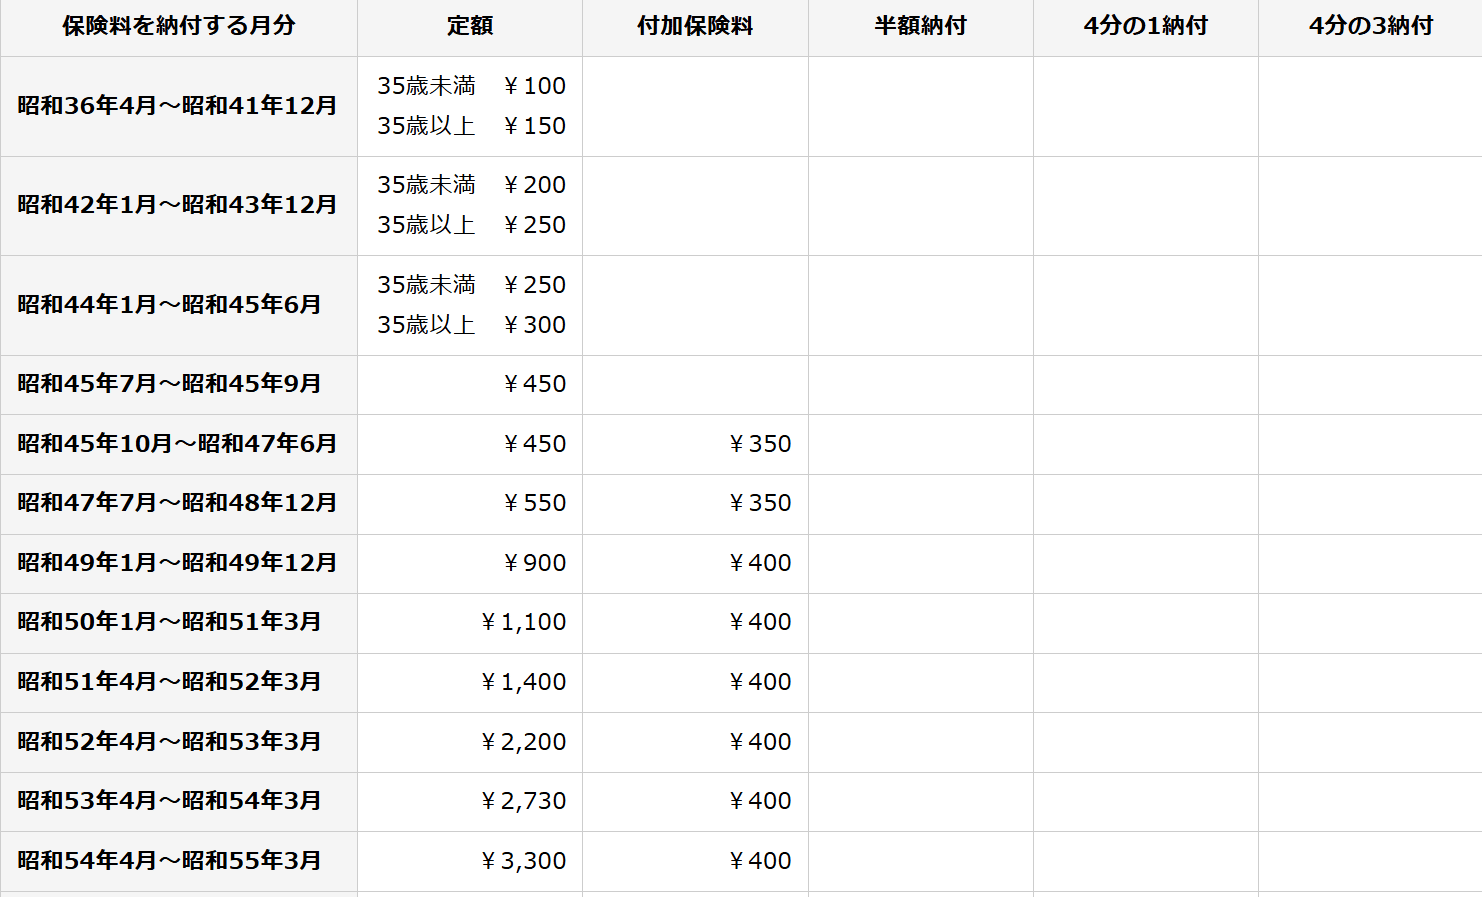
Task: Select the 昭和45年7月～昭和45年9月 row label
Action: tap(169, 384)
